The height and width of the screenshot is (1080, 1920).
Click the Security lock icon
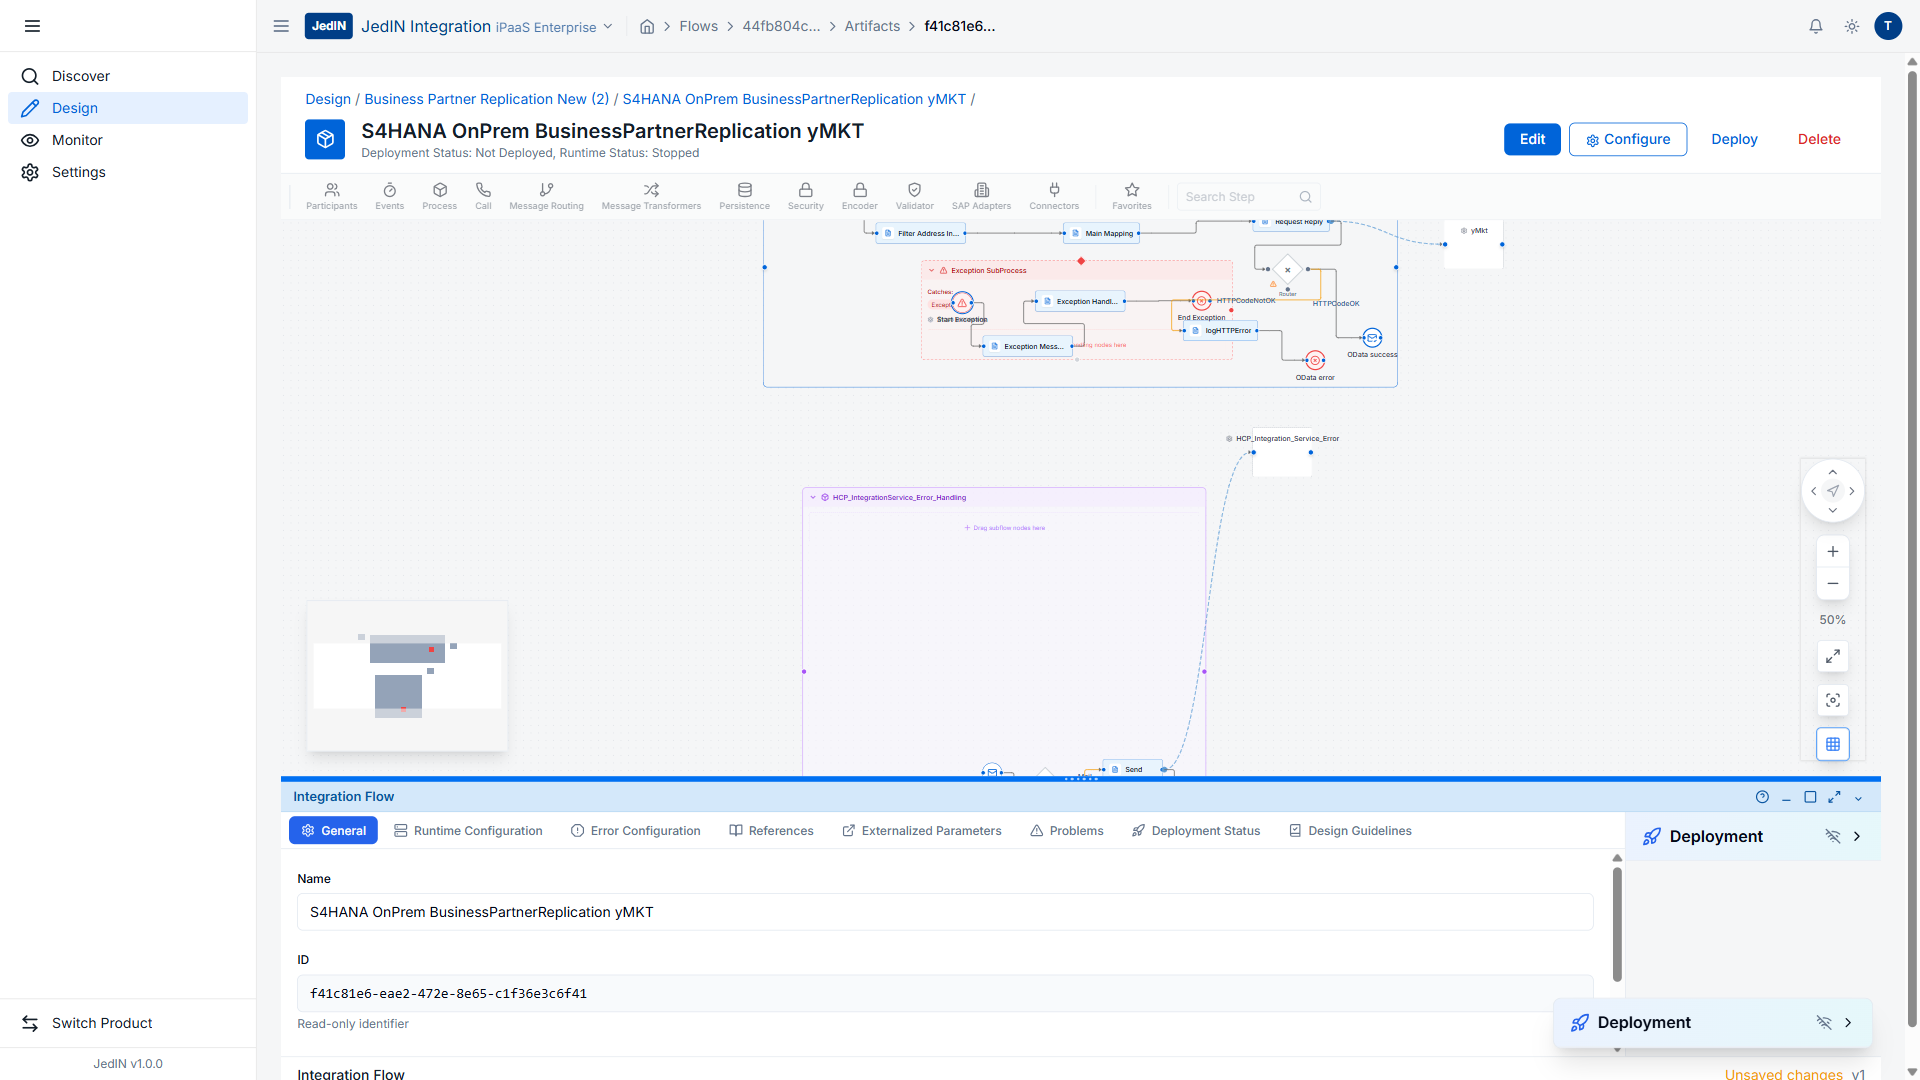click(805, 195)
